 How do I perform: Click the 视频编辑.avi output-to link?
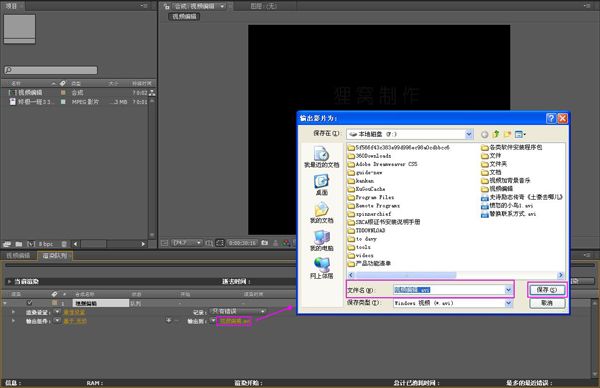pyautogui.click(x=234, y=321)
